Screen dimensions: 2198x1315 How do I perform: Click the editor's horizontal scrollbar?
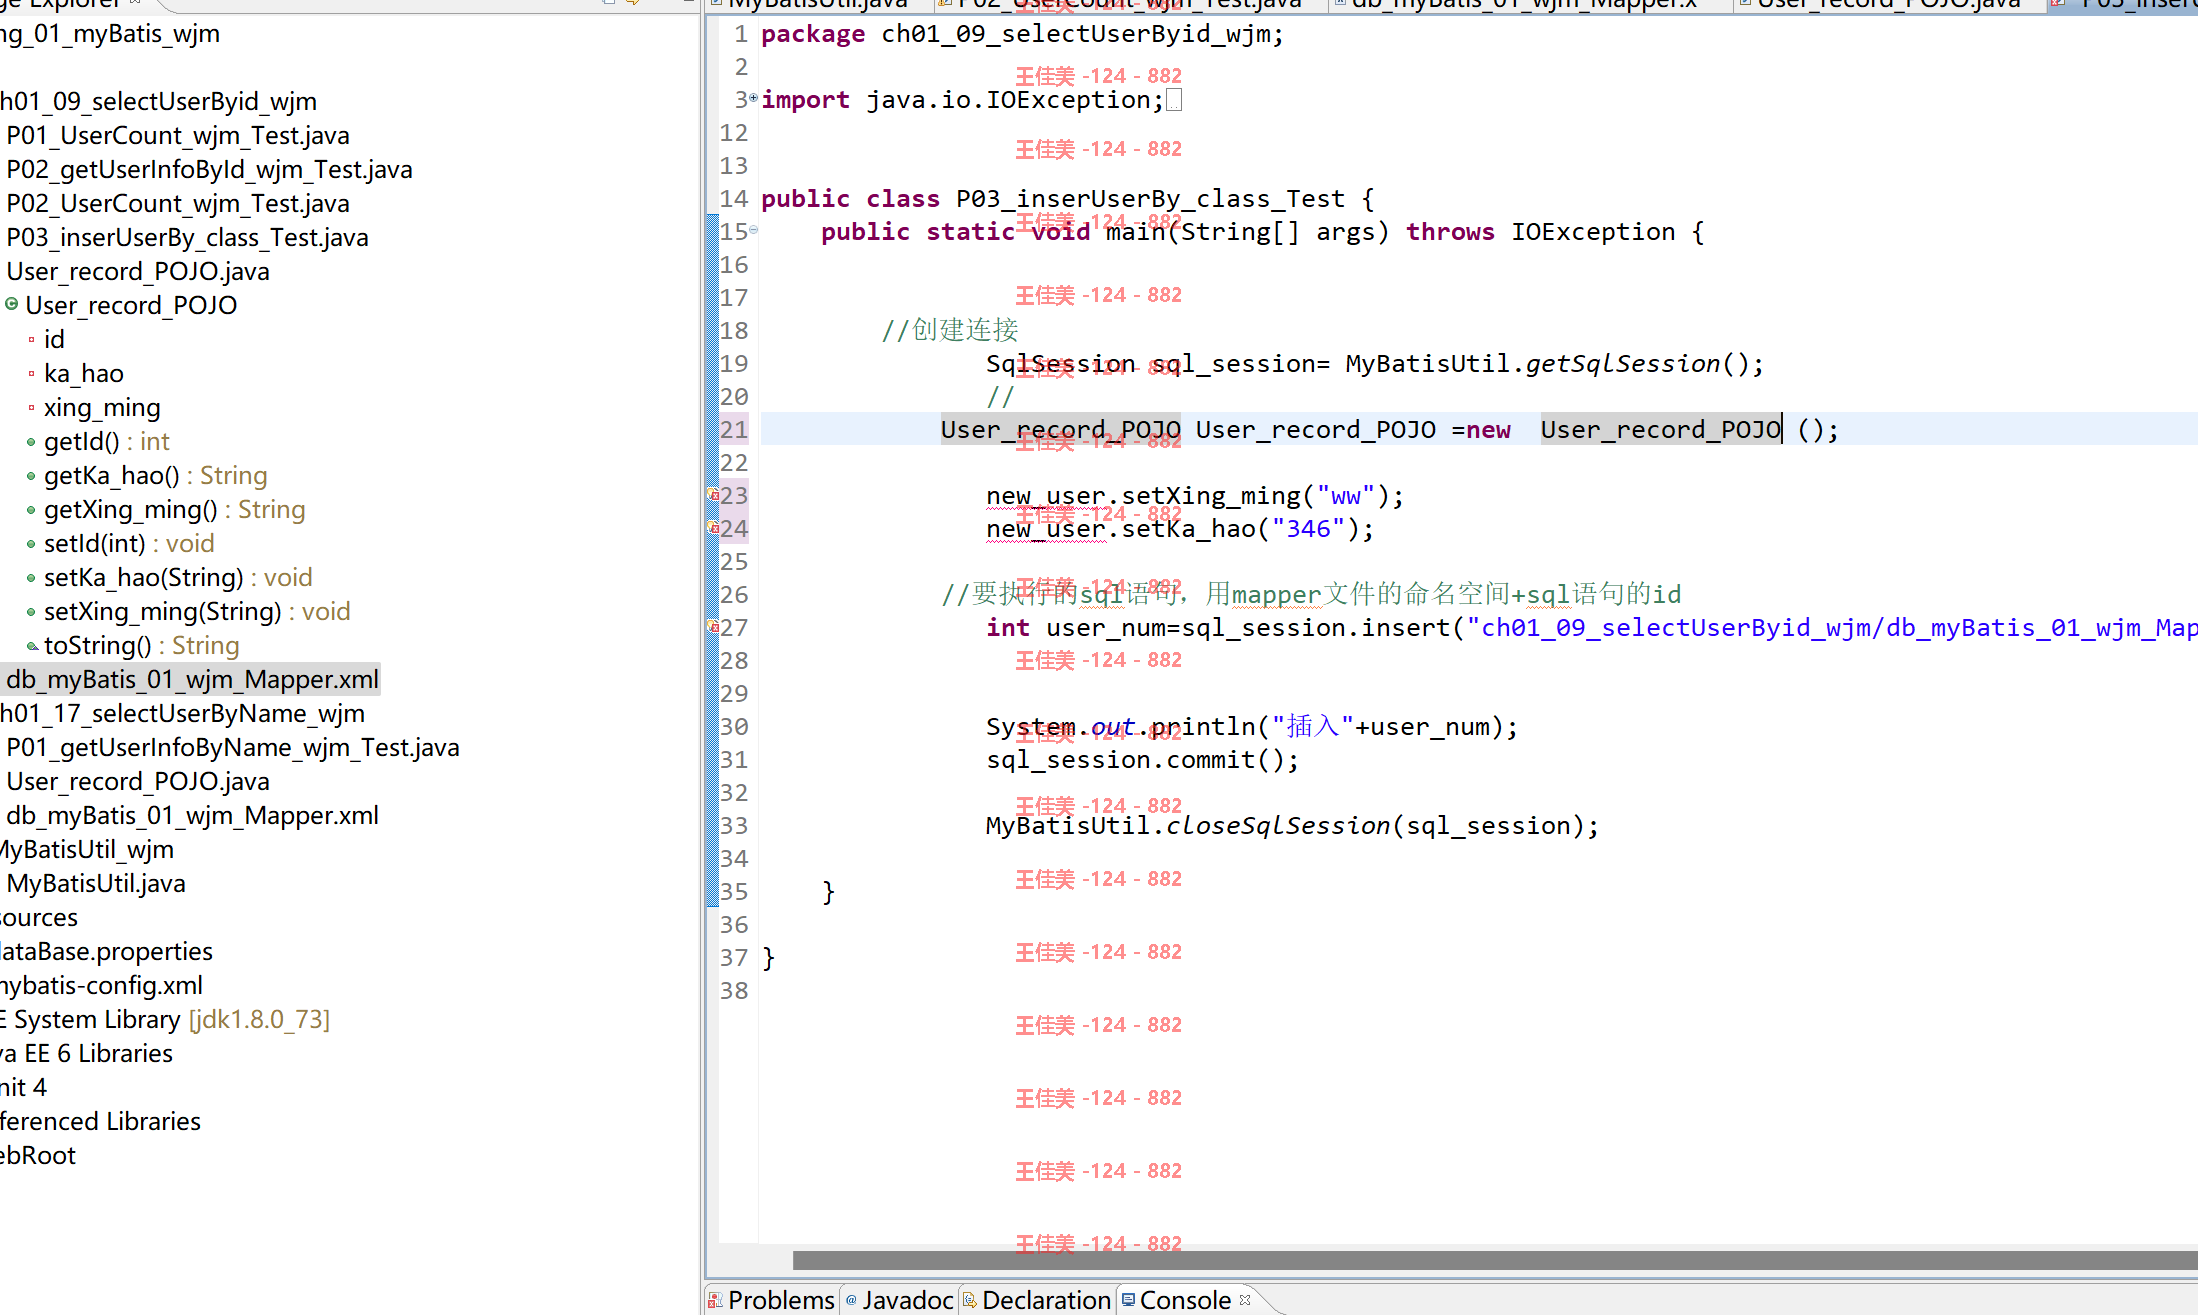point(1495,1260)
